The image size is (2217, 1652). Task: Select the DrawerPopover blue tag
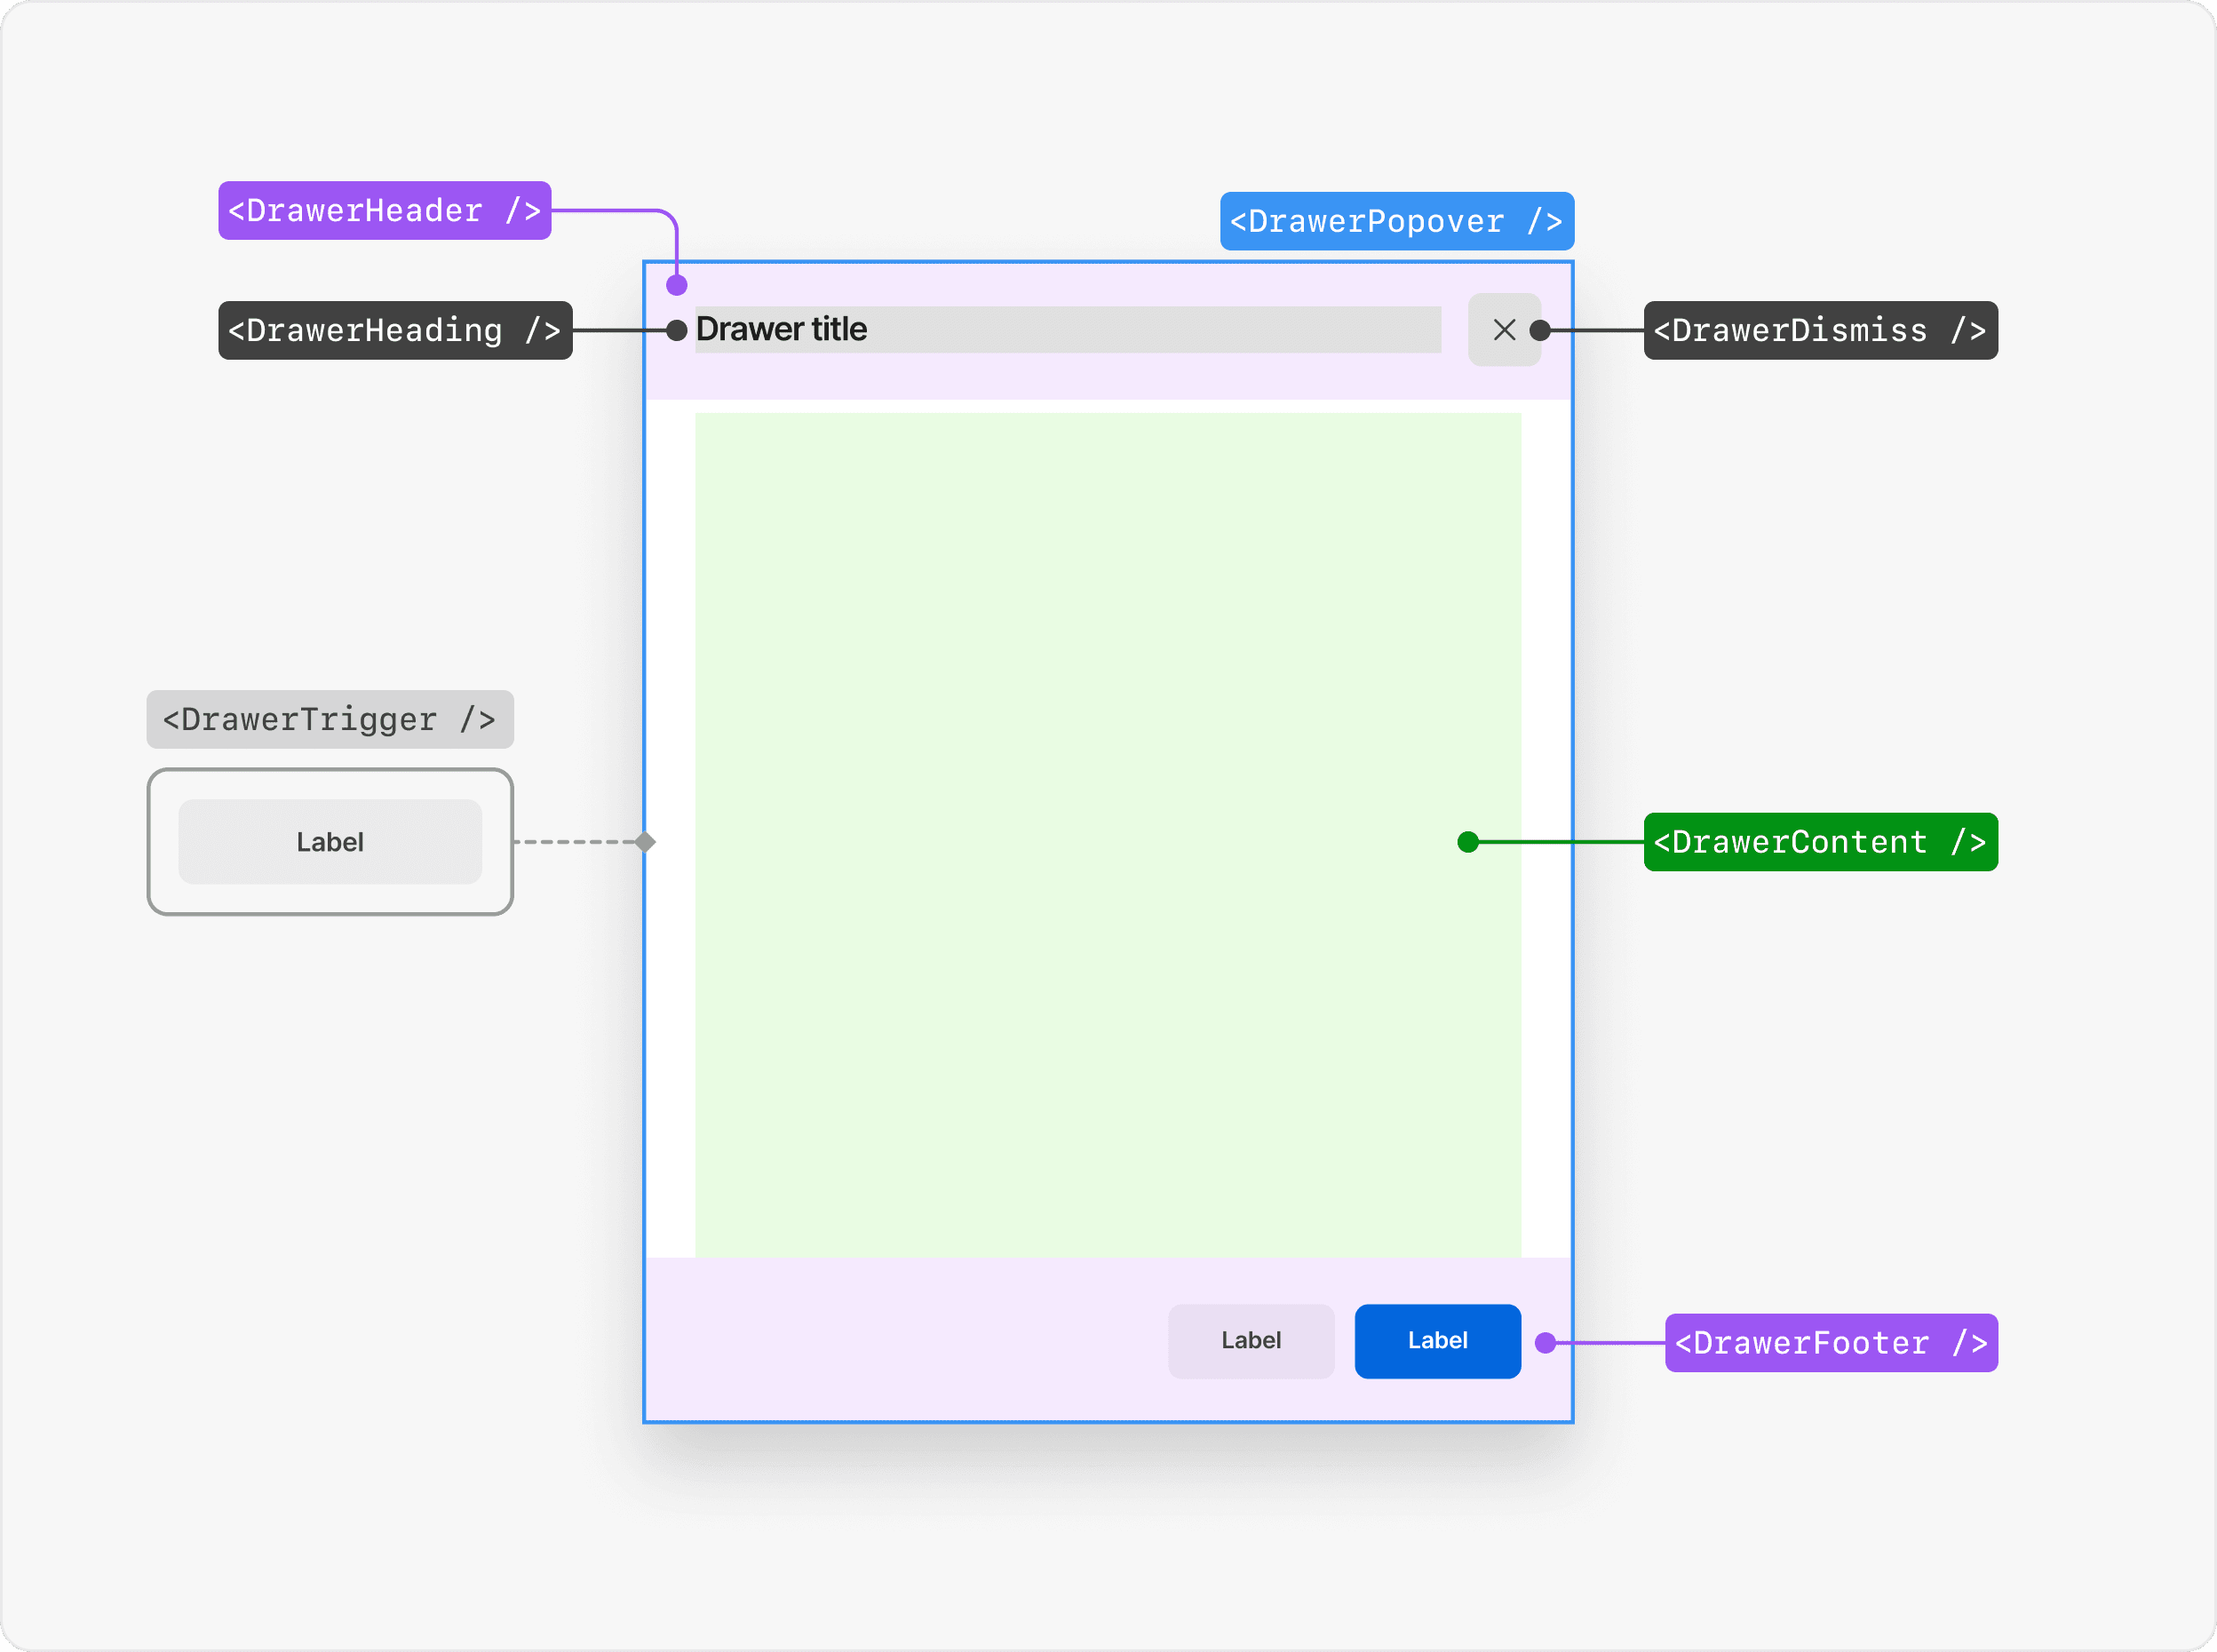[1396, 221]
